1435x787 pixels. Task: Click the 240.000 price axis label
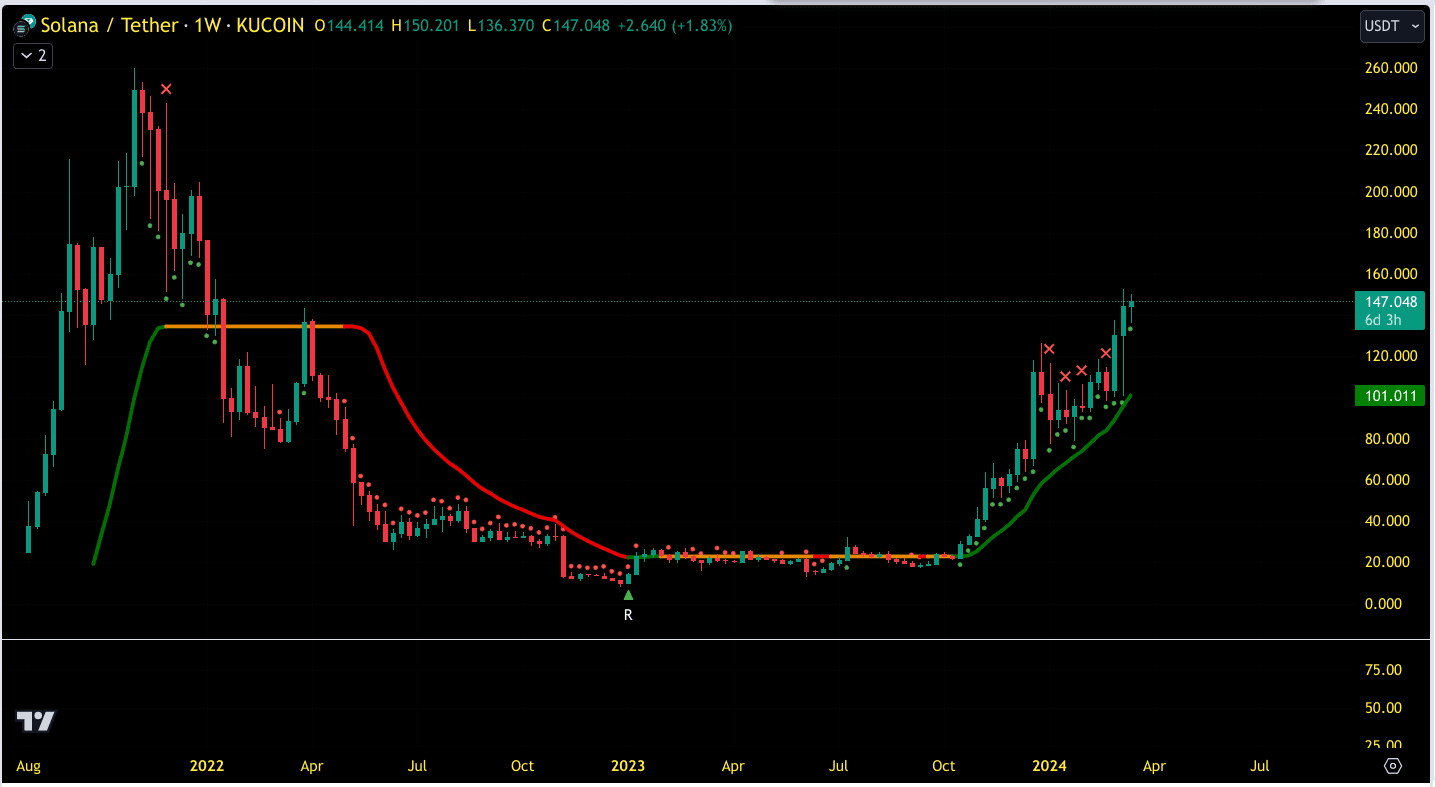(x=1391, y=109)
